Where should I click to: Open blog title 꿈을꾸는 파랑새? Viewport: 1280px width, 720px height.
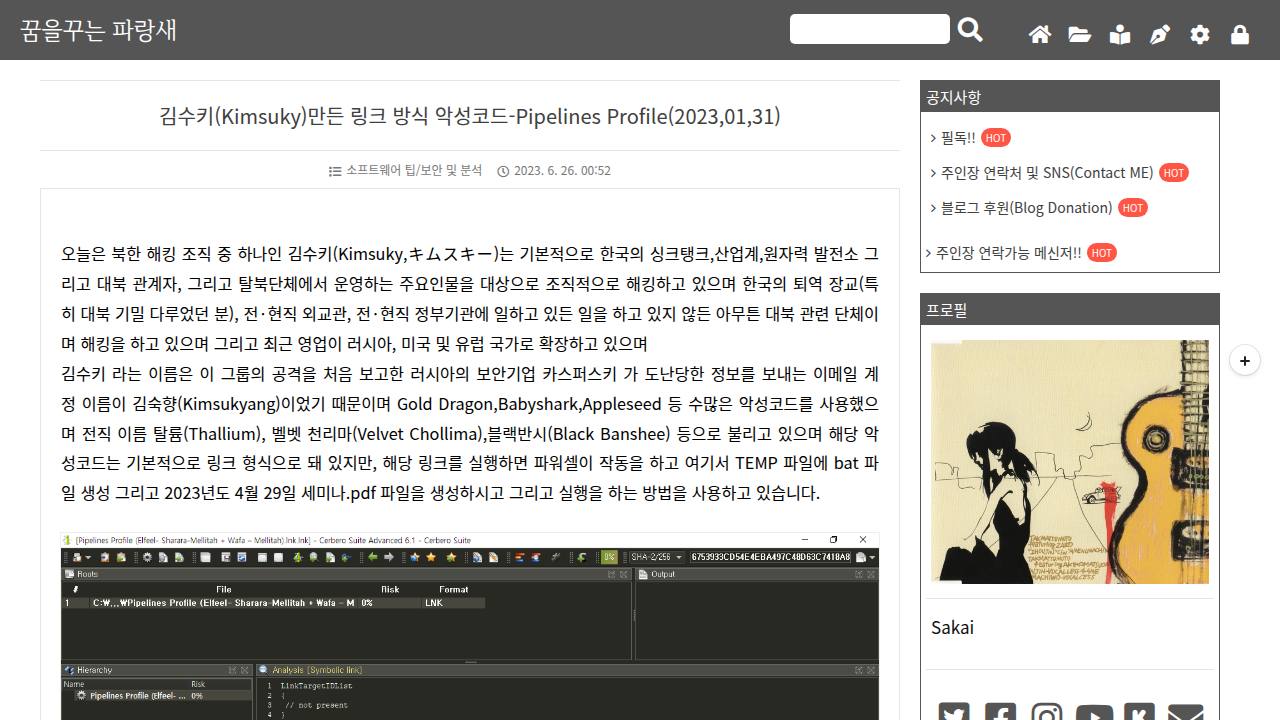(x=98, y=30)
